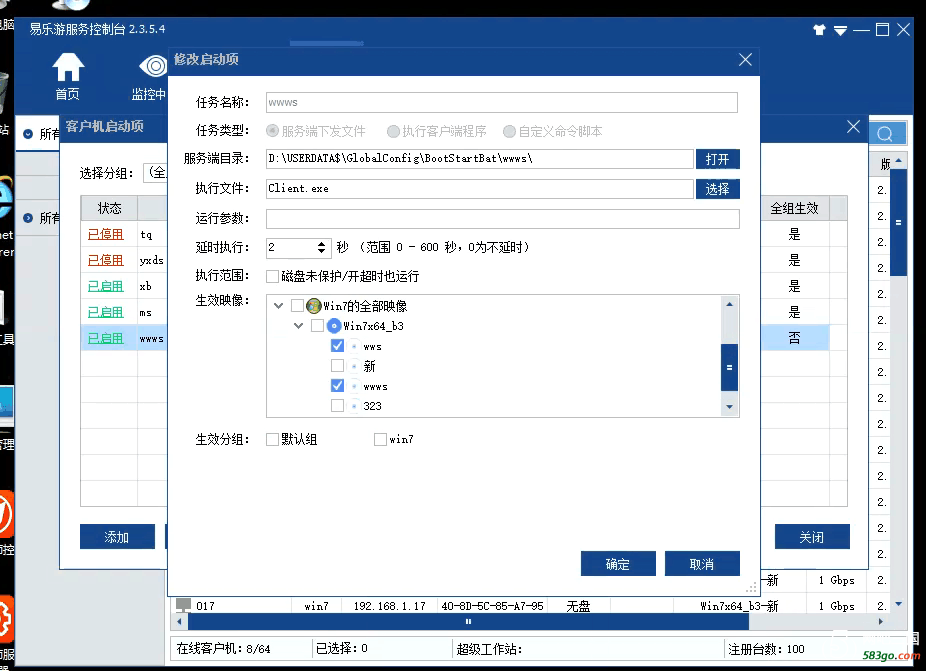Screen dimensions: 926x671
Task: Click the client 017 computer icon
Action: 183,605
